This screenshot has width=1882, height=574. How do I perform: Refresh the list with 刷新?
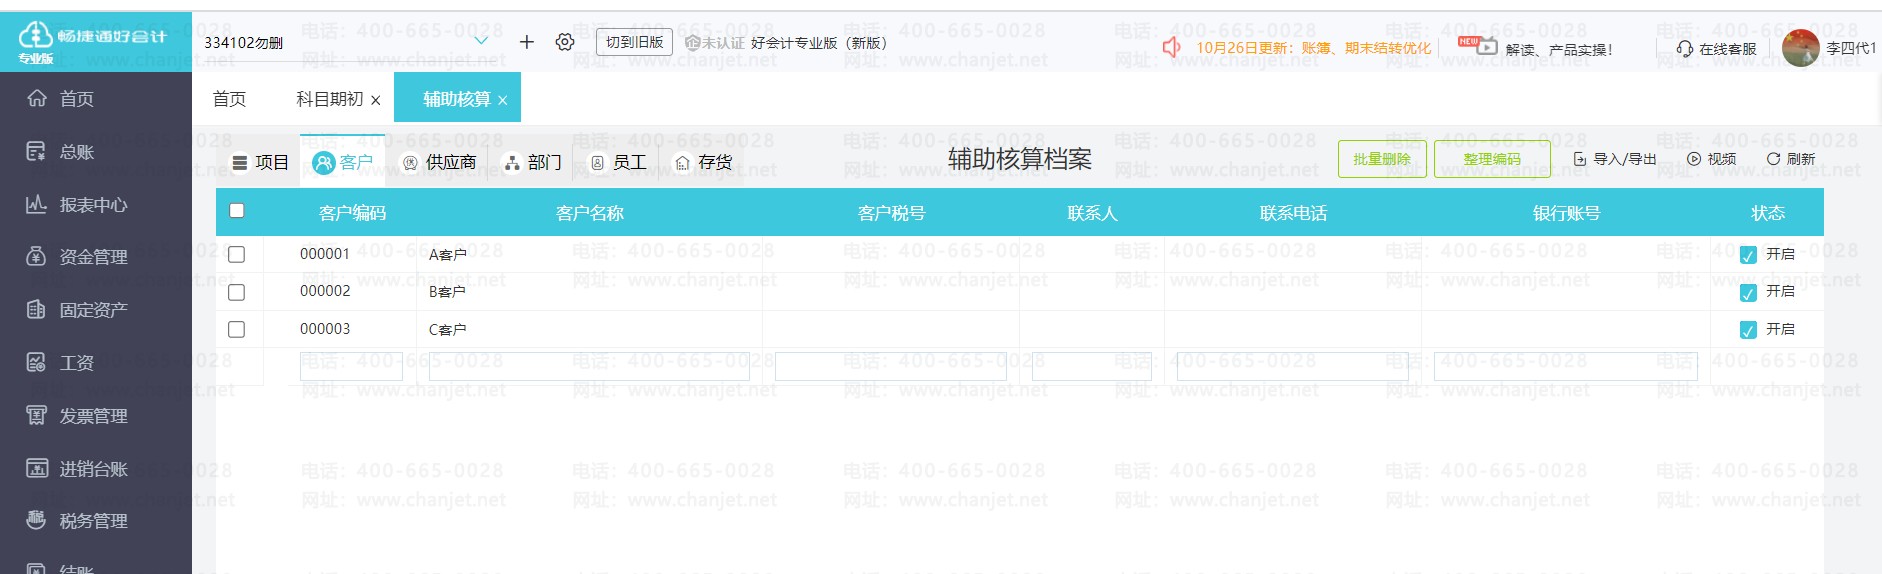(1790, 159)
